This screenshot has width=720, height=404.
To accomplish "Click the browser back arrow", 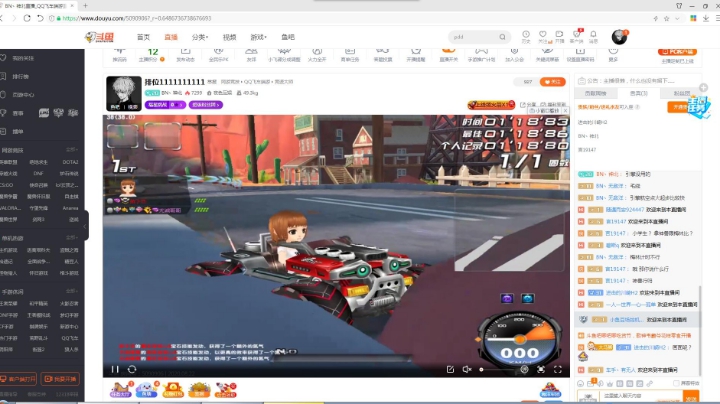I will click(2, 18).
